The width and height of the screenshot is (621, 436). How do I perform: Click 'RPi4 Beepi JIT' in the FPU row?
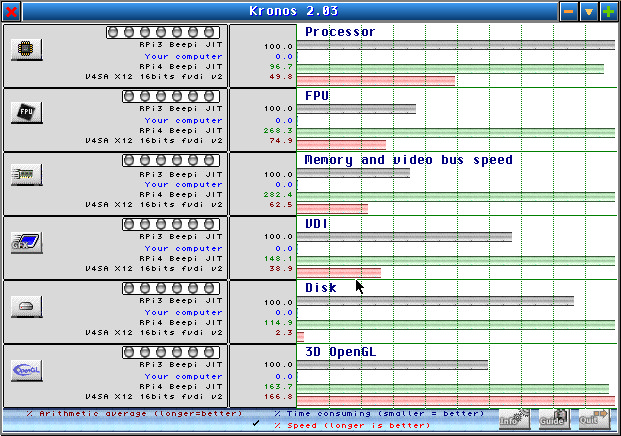coord(181,131)
